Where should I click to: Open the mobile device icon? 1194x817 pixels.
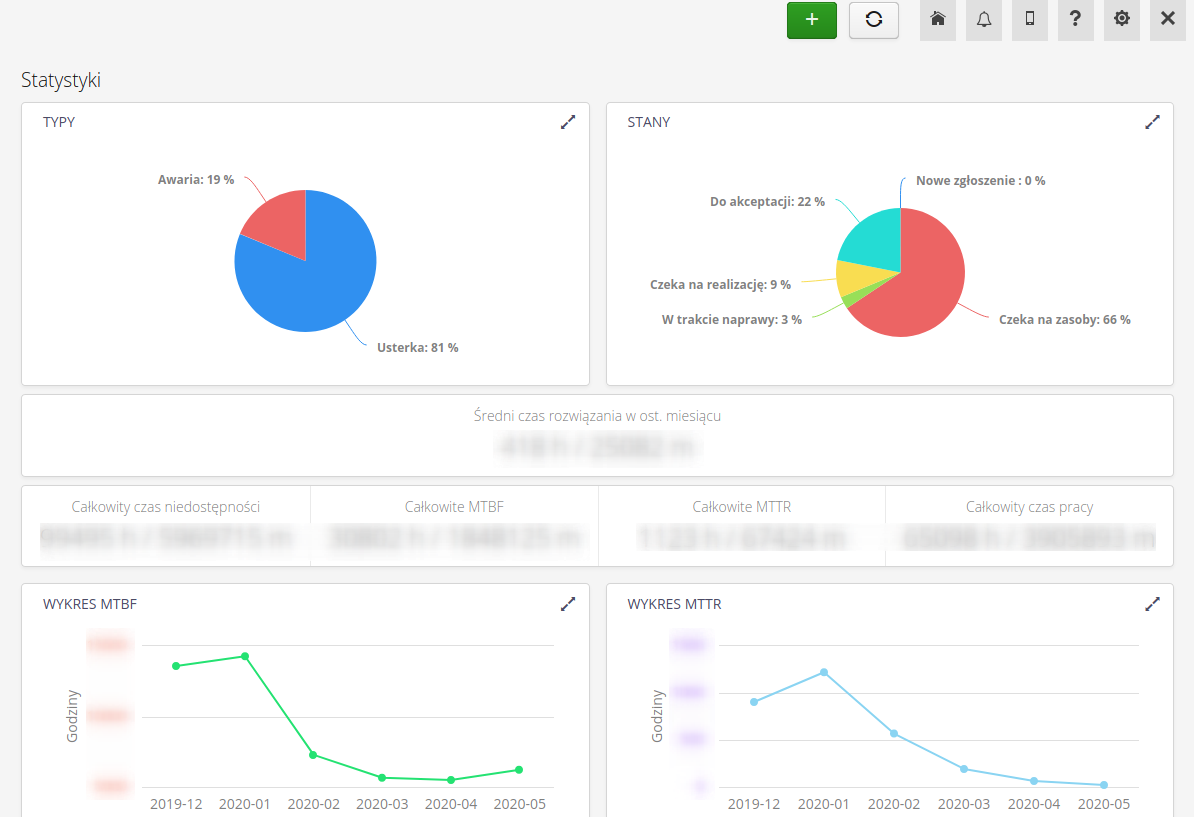(1029, 20)
